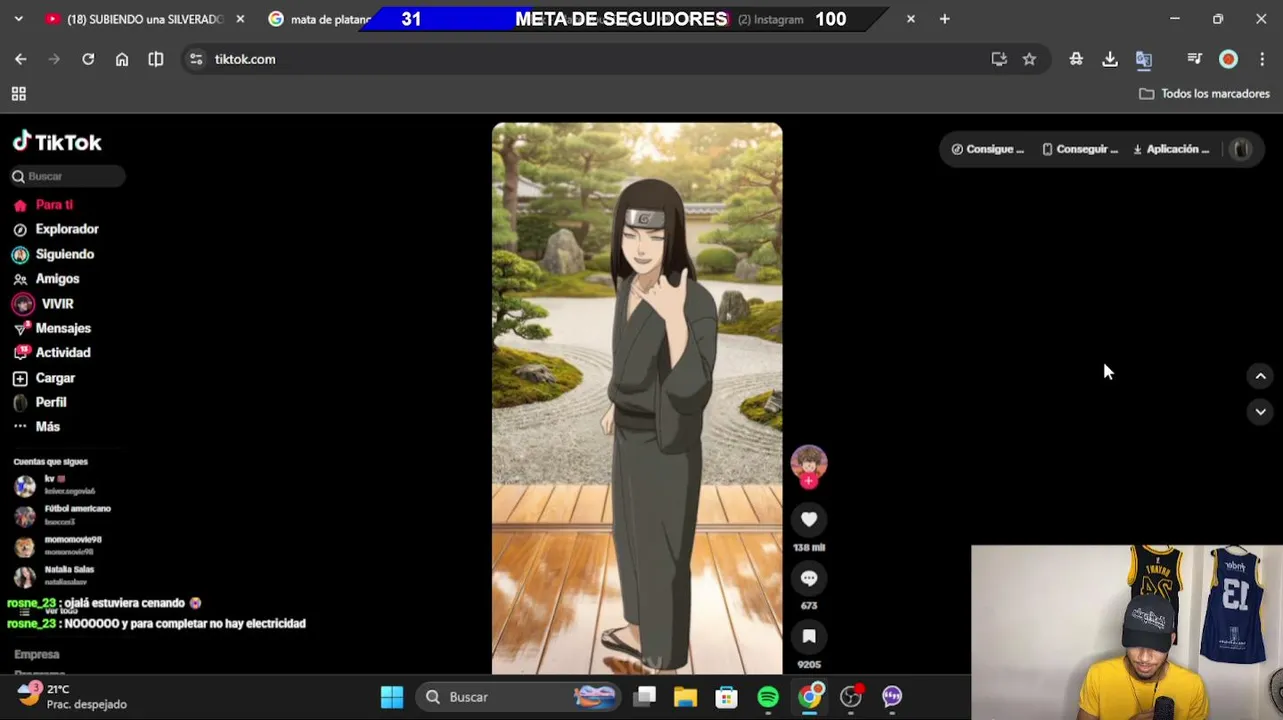Open the Todos los marcadores folder
Image resolution: width=1283 pixels, height=720 pixels.
click(1204, 94)
